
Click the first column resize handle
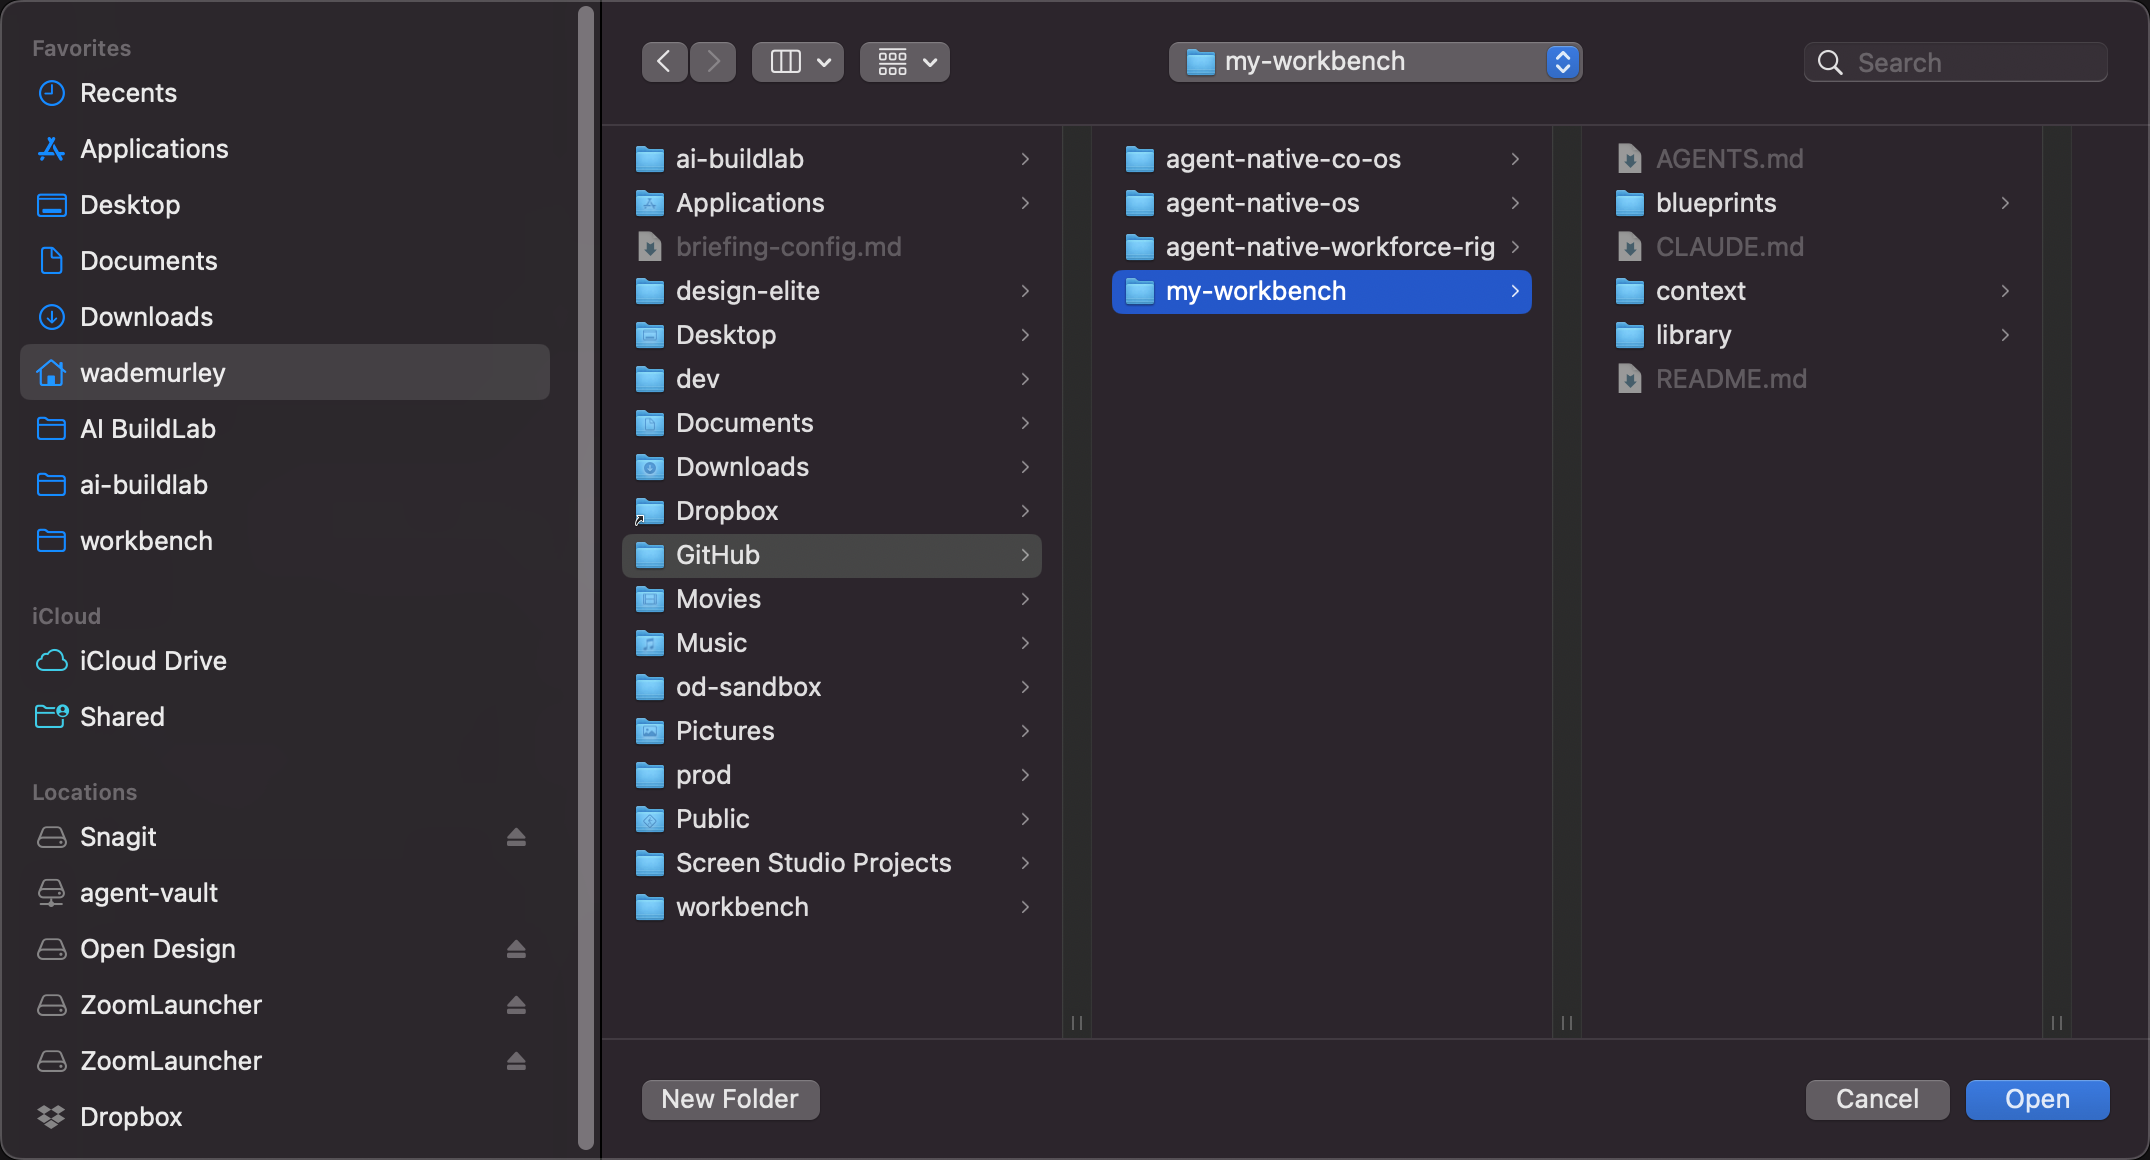[x=1077, y=1022]
